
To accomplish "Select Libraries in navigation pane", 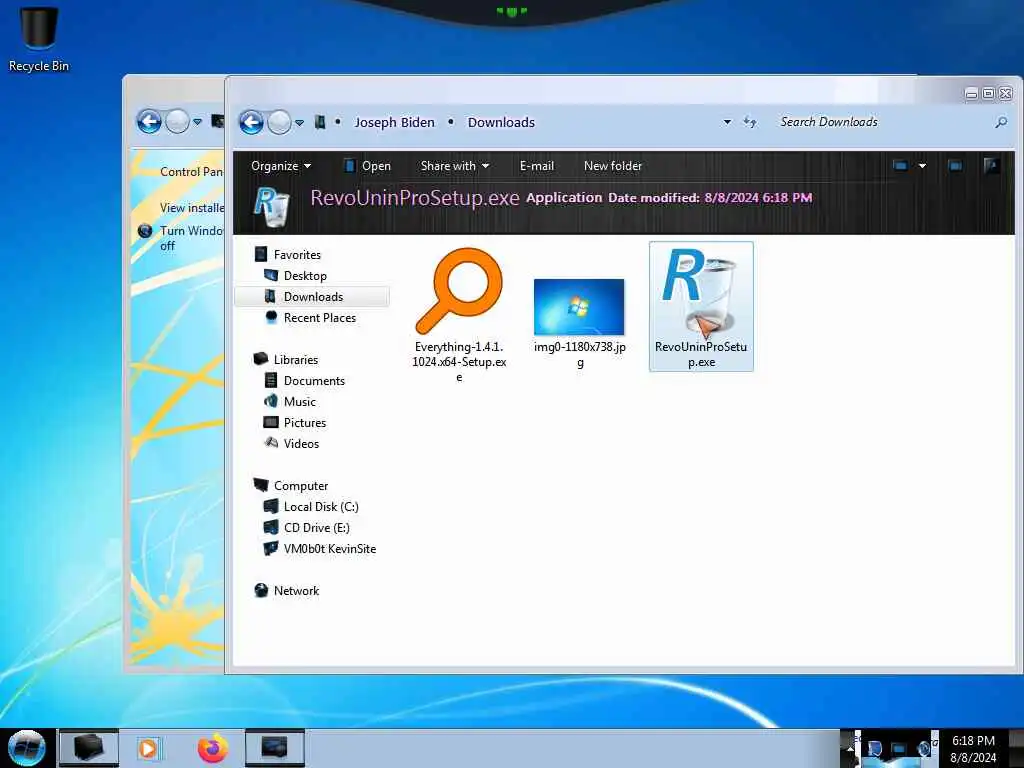I will [296, 359].
